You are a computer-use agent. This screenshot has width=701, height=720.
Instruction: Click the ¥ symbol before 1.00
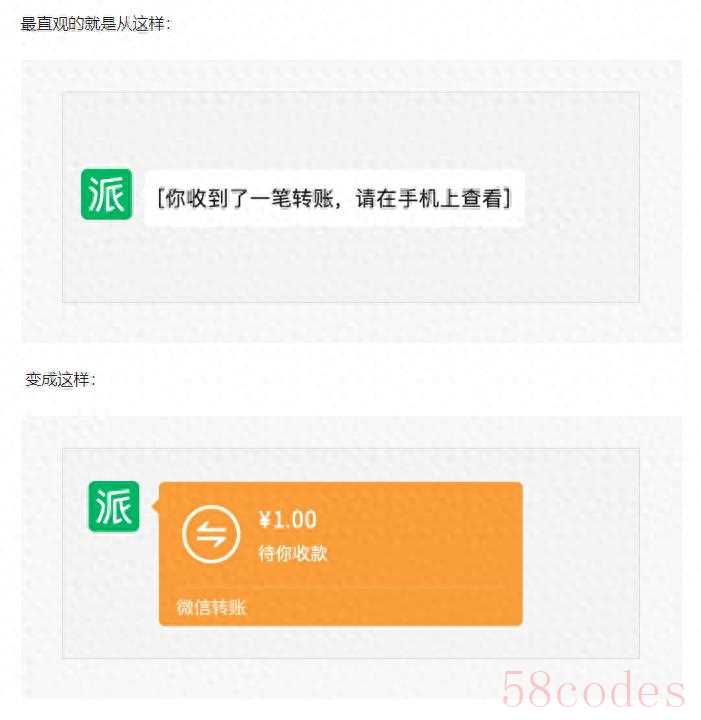[265, 520]
